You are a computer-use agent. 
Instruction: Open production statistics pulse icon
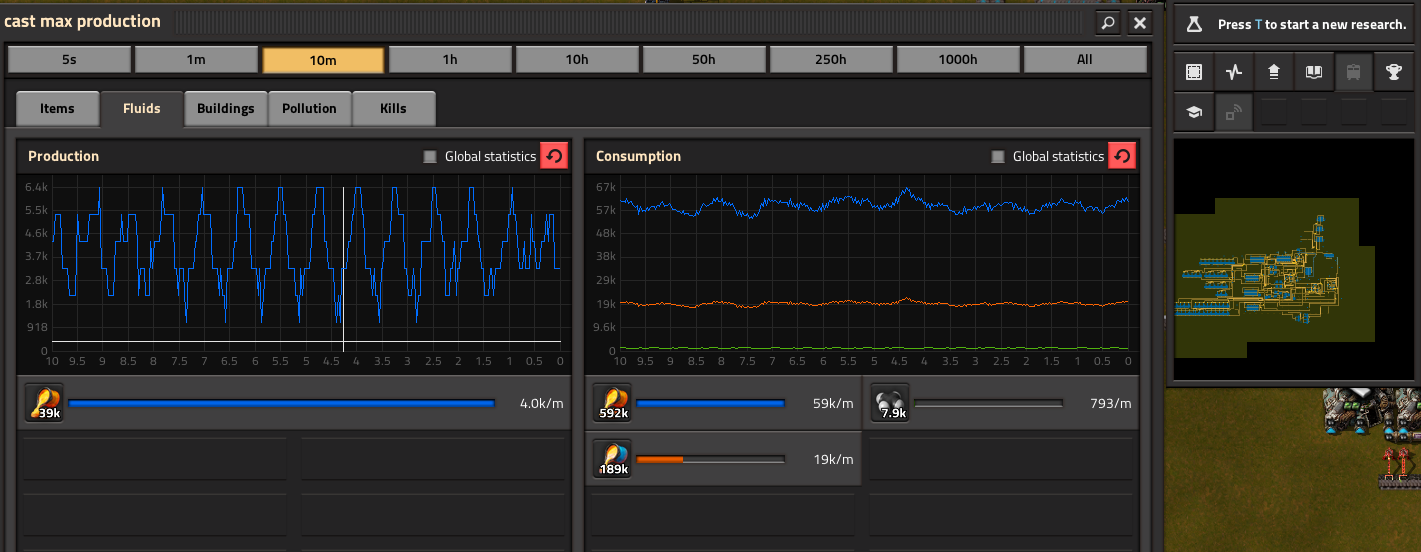pos(1234,72)
